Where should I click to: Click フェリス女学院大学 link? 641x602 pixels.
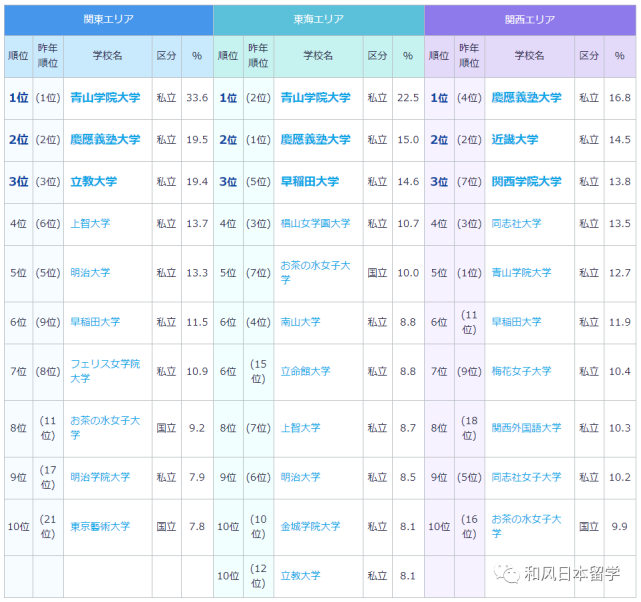(105, 371)
